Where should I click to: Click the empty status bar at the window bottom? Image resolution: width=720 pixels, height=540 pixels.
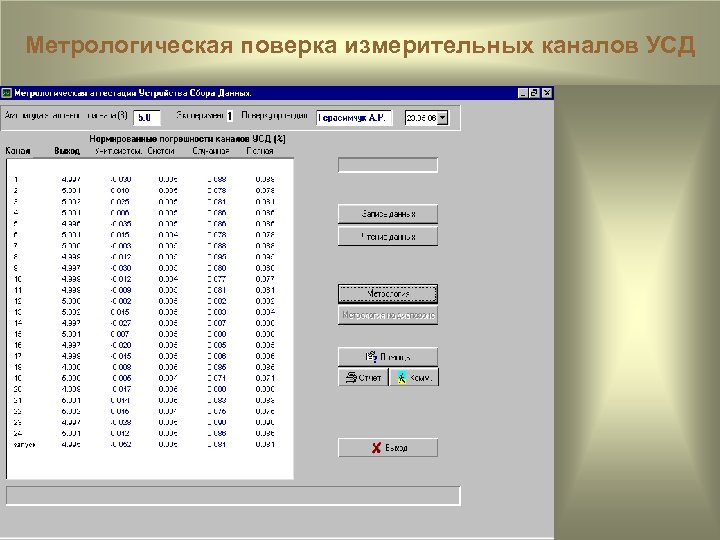pos(233,496)
